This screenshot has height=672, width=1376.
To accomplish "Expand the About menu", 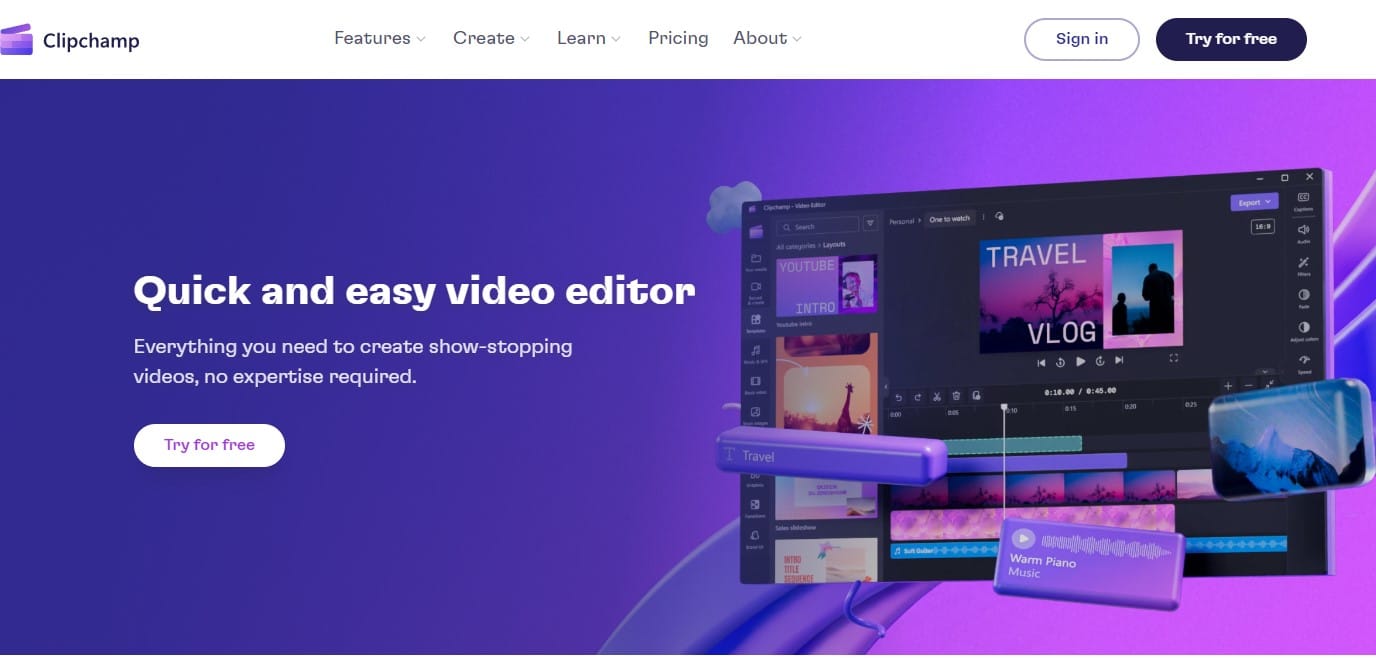I will [x=767, y=38].
